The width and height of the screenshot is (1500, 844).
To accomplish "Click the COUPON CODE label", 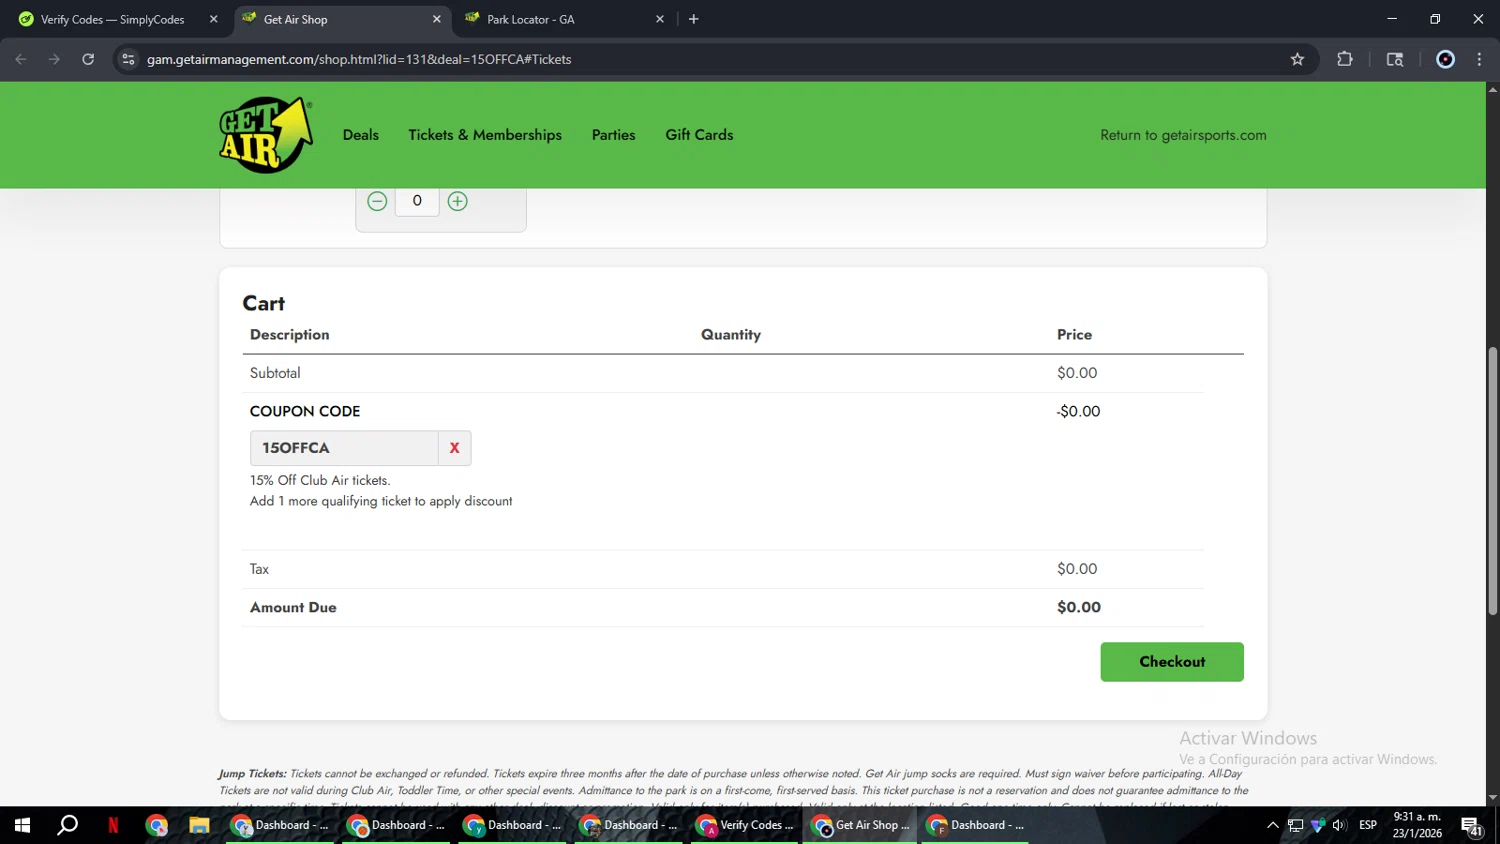I will click(305, 411).
